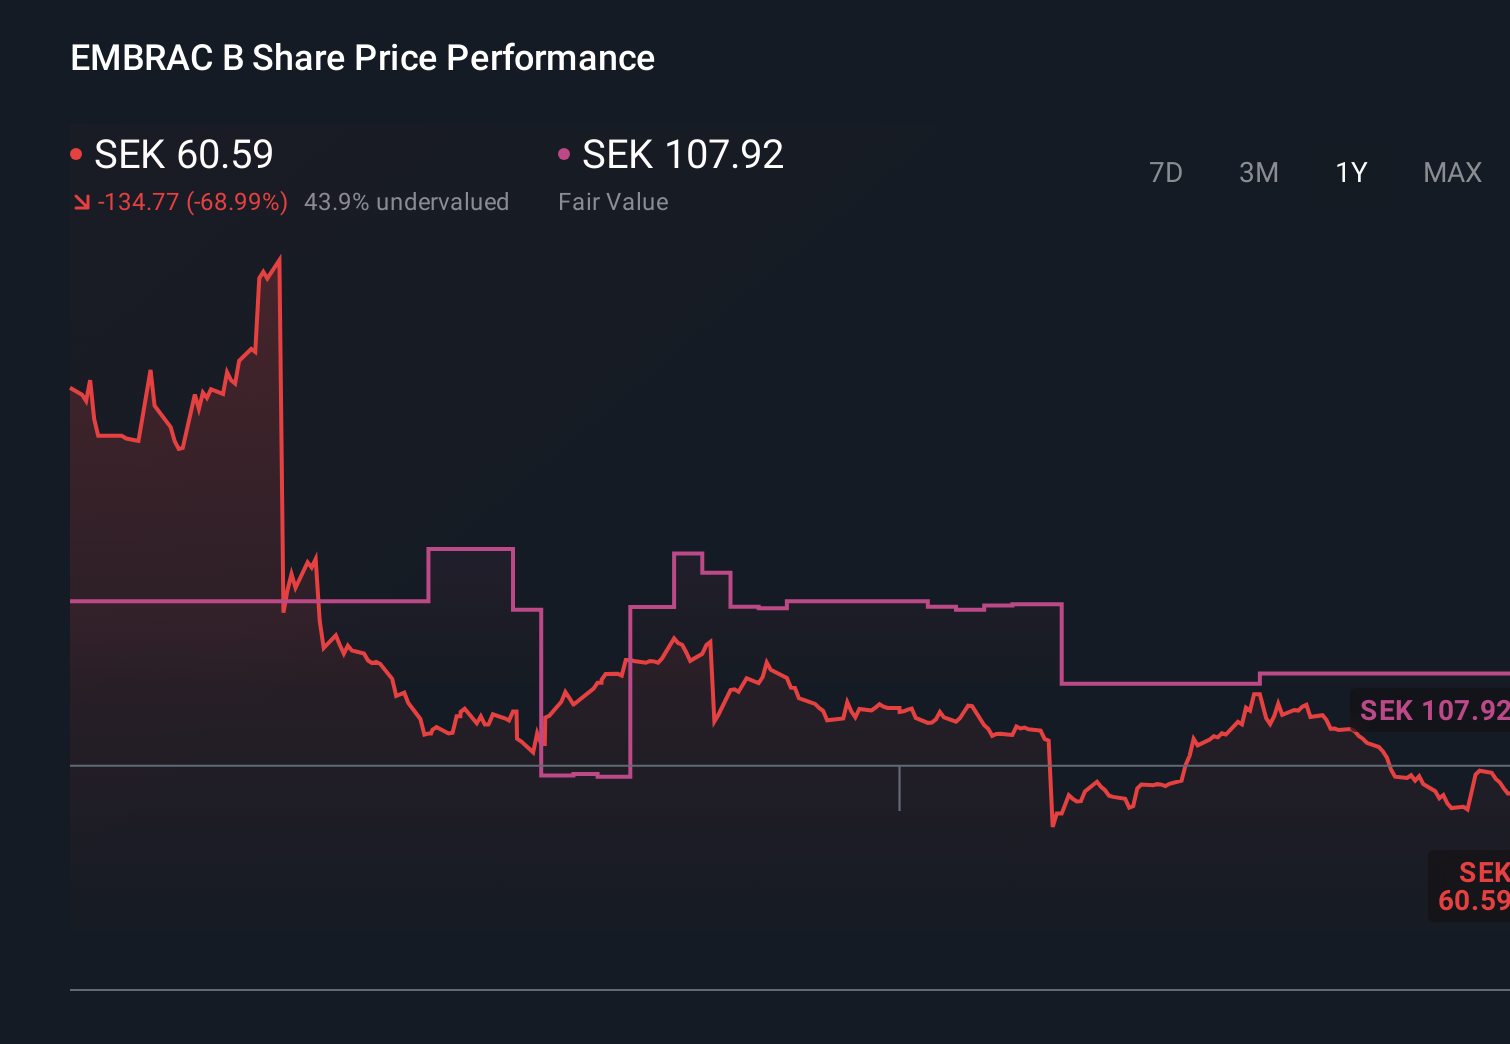The image size is (1510, 1044).
Task: Click the SEK 60.59 current price heading
Action: 182,155
